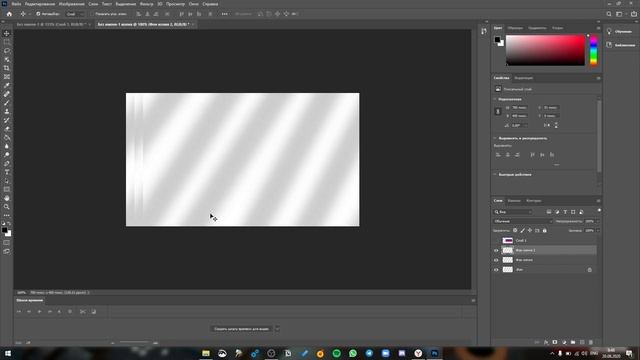The width and height of the screenshot is (640, 360).
Task: Show the hidden Слой 1 layer
Action: (496, 240)
